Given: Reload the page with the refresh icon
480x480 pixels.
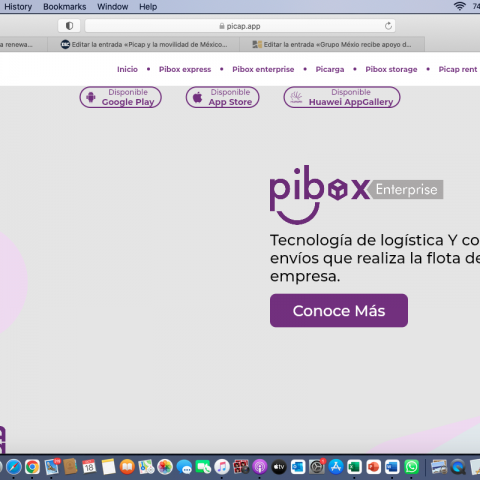Looking at the screenshot, I should tap(388, 26).
